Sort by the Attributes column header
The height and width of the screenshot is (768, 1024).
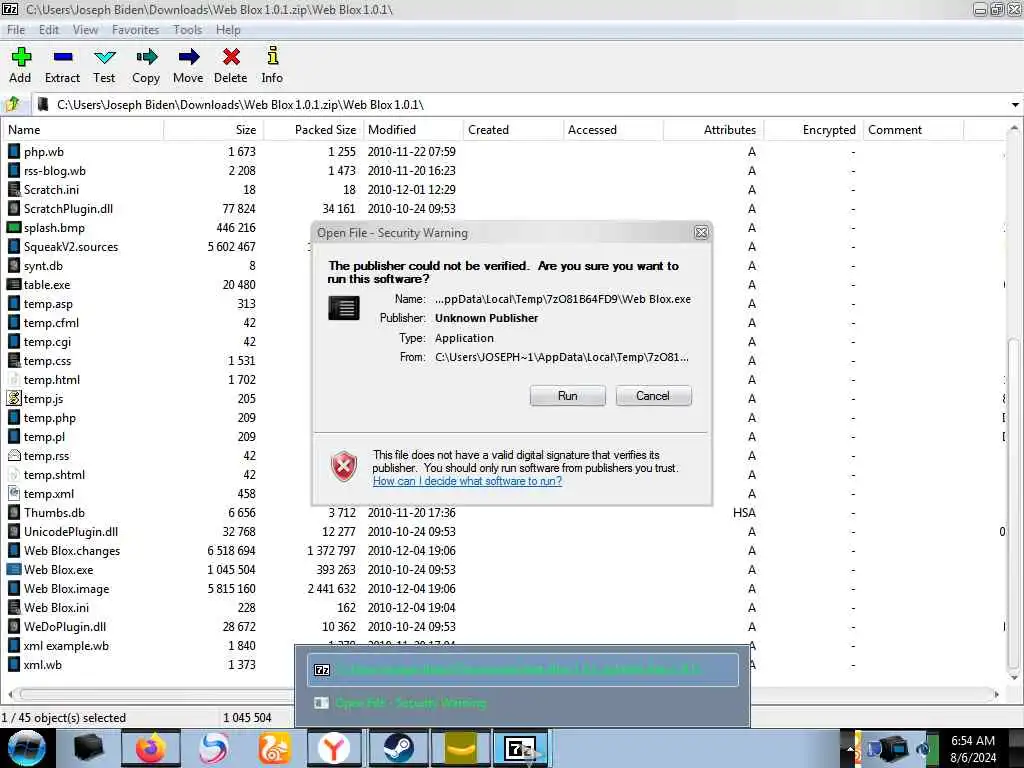pyautogui.click(x=713, y=130)
